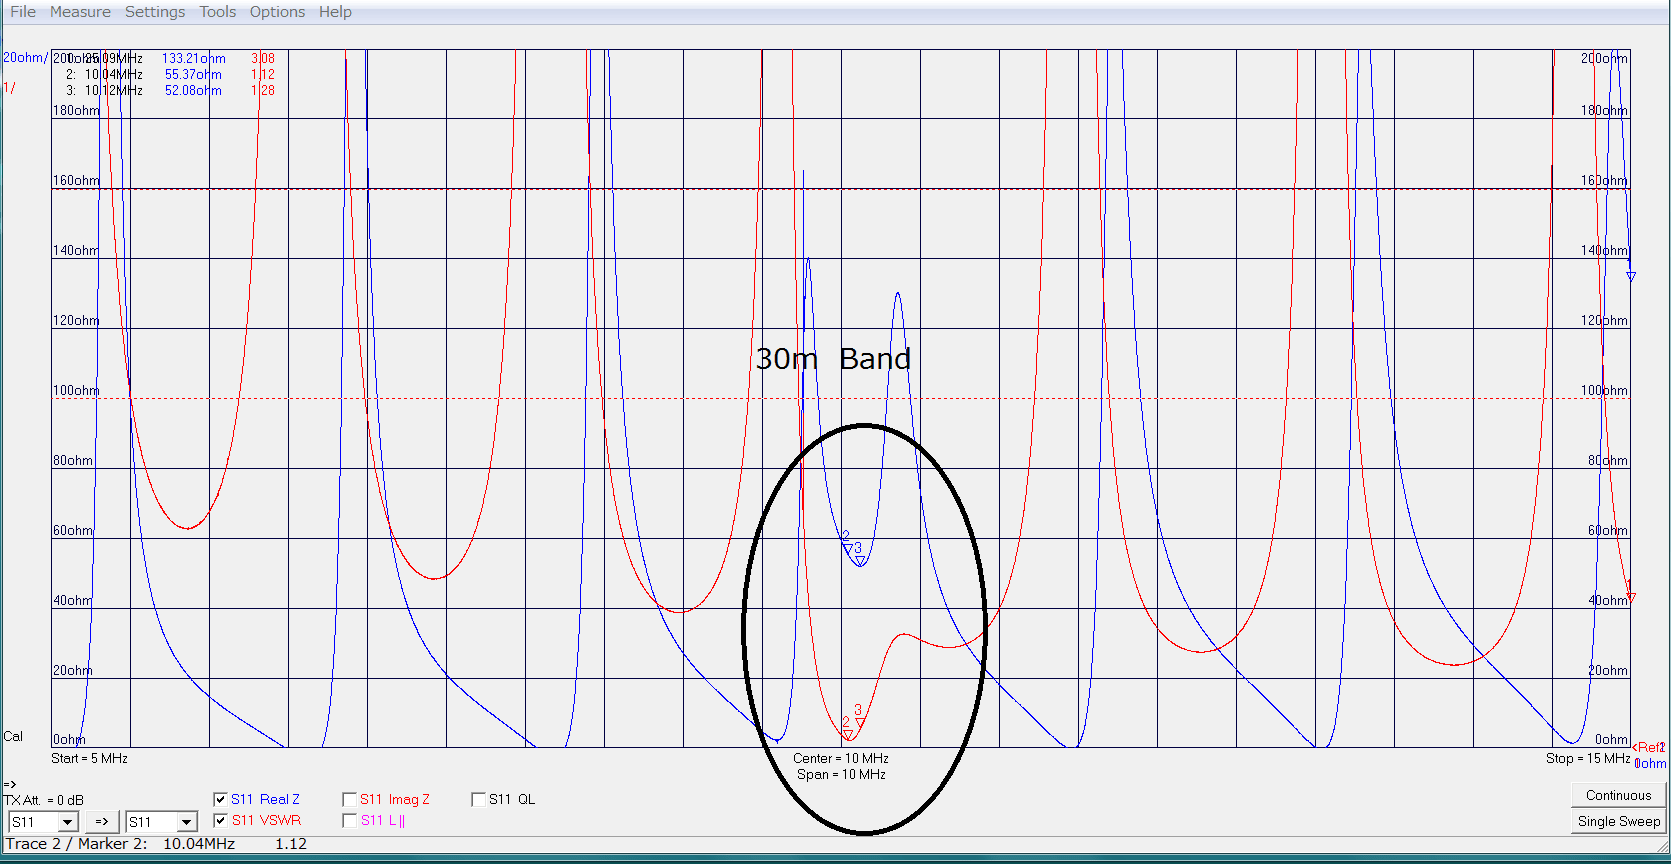Screen dimensions: 1671x864
Task: Start a Continuous sweep
Action: 1618,795
